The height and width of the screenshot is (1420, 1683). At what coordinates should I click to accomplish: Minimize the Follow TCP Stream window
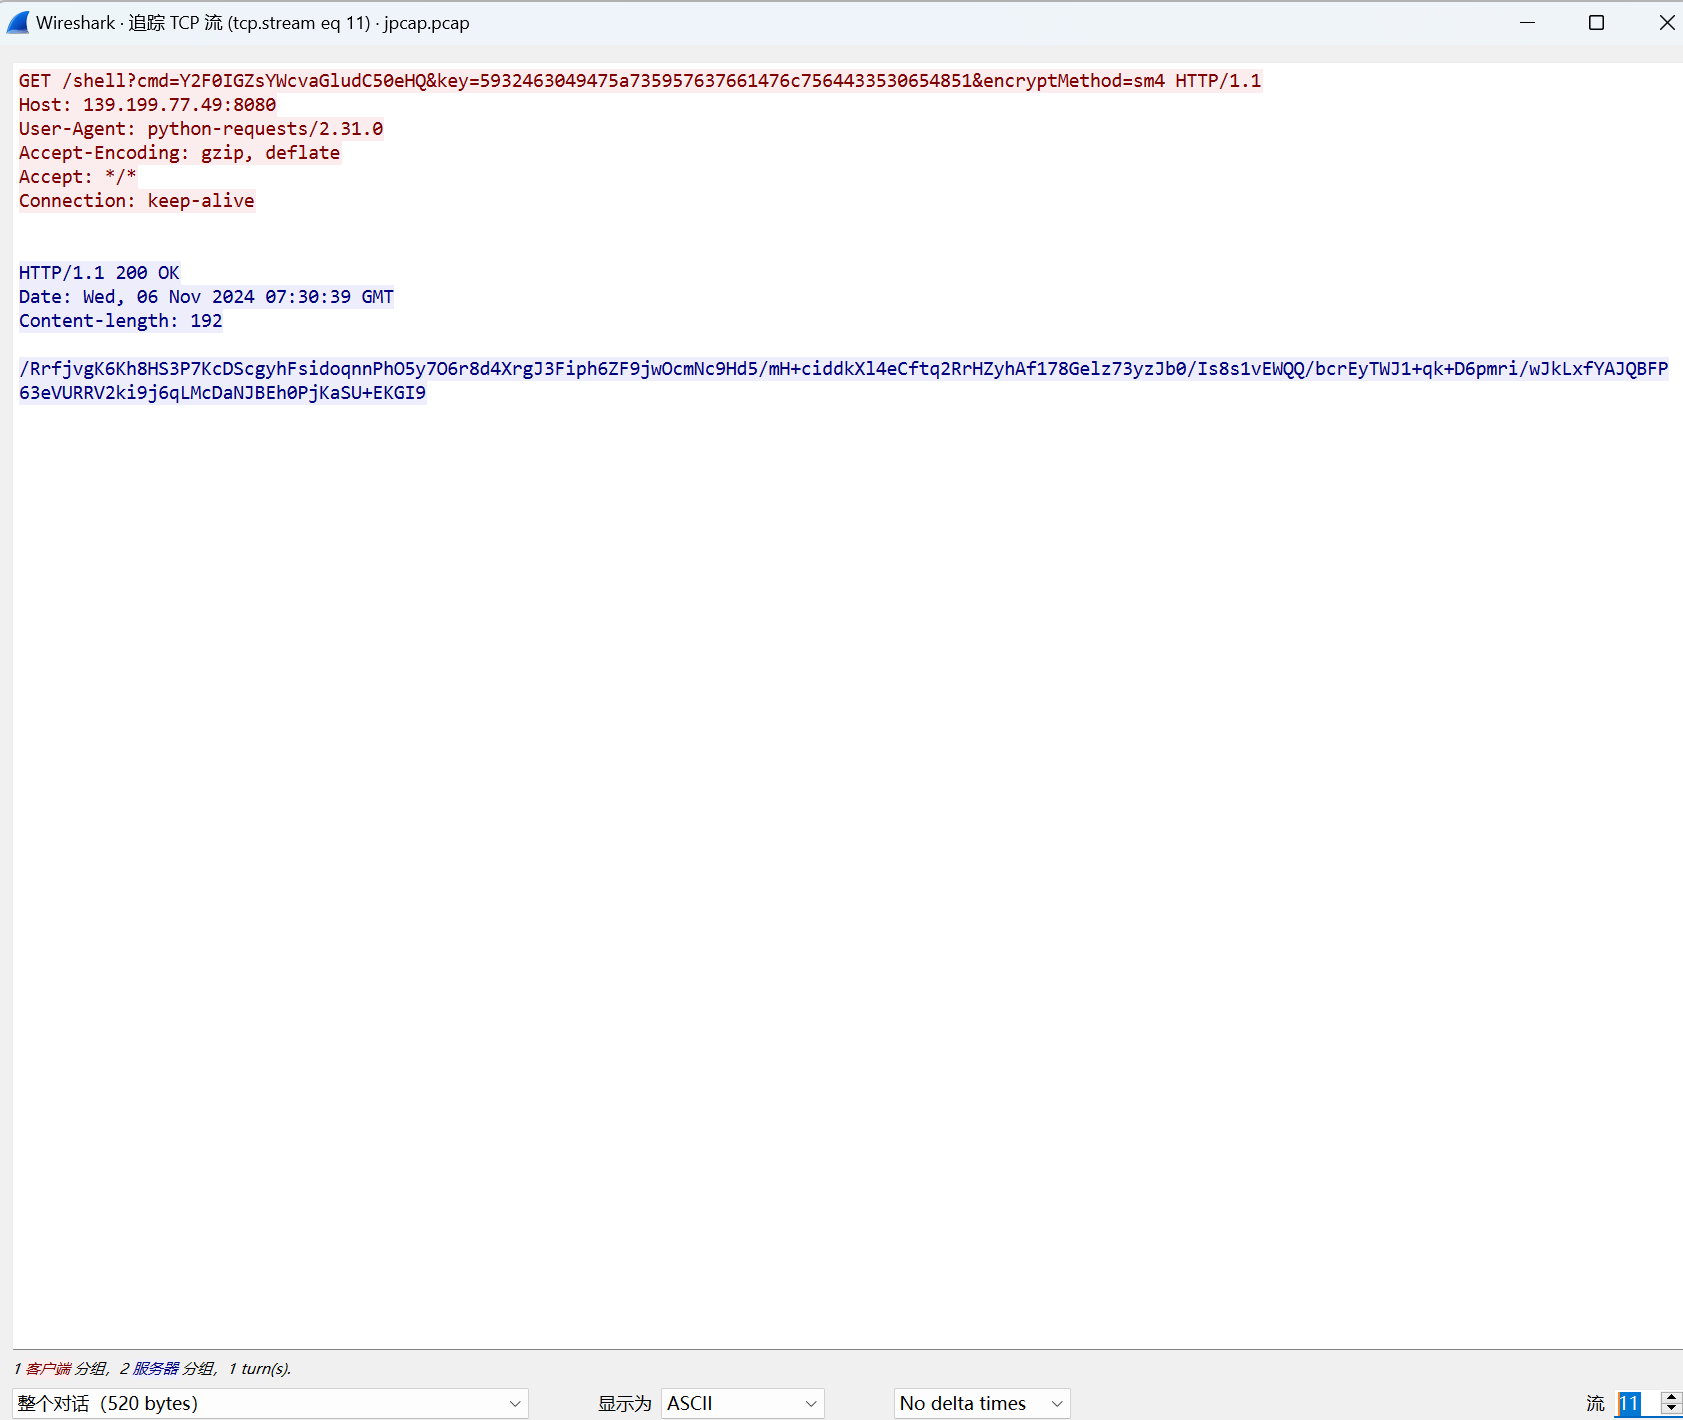pos(1527,22)
